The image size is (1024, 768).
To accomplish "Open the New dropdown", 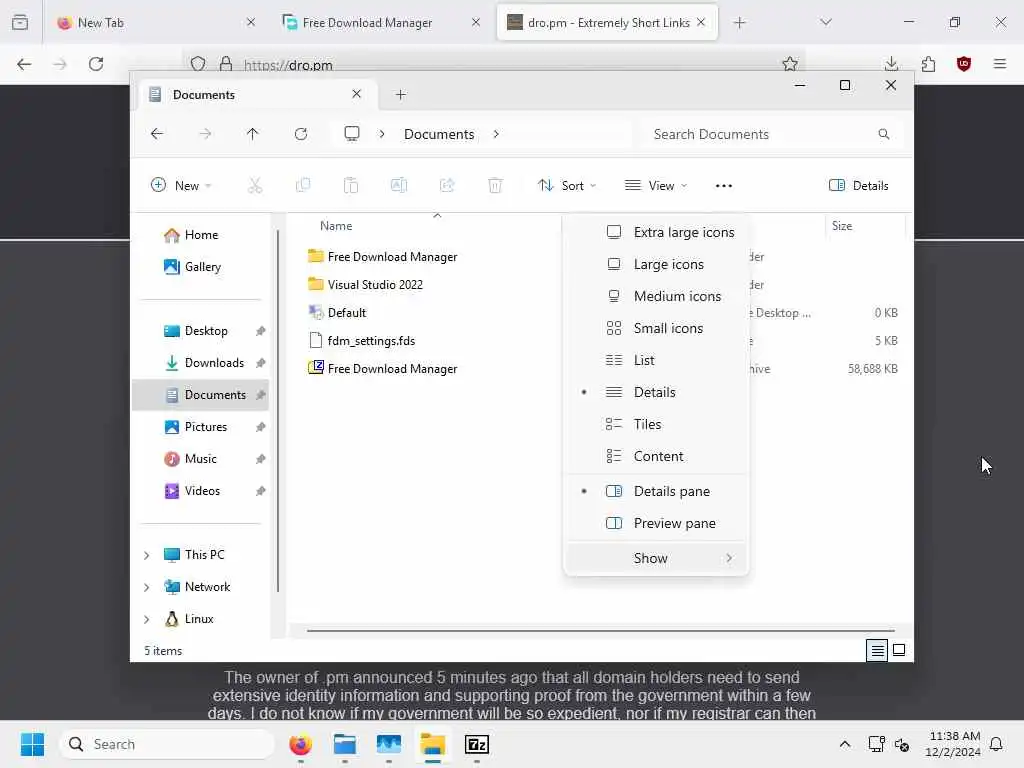I will 182,186.
